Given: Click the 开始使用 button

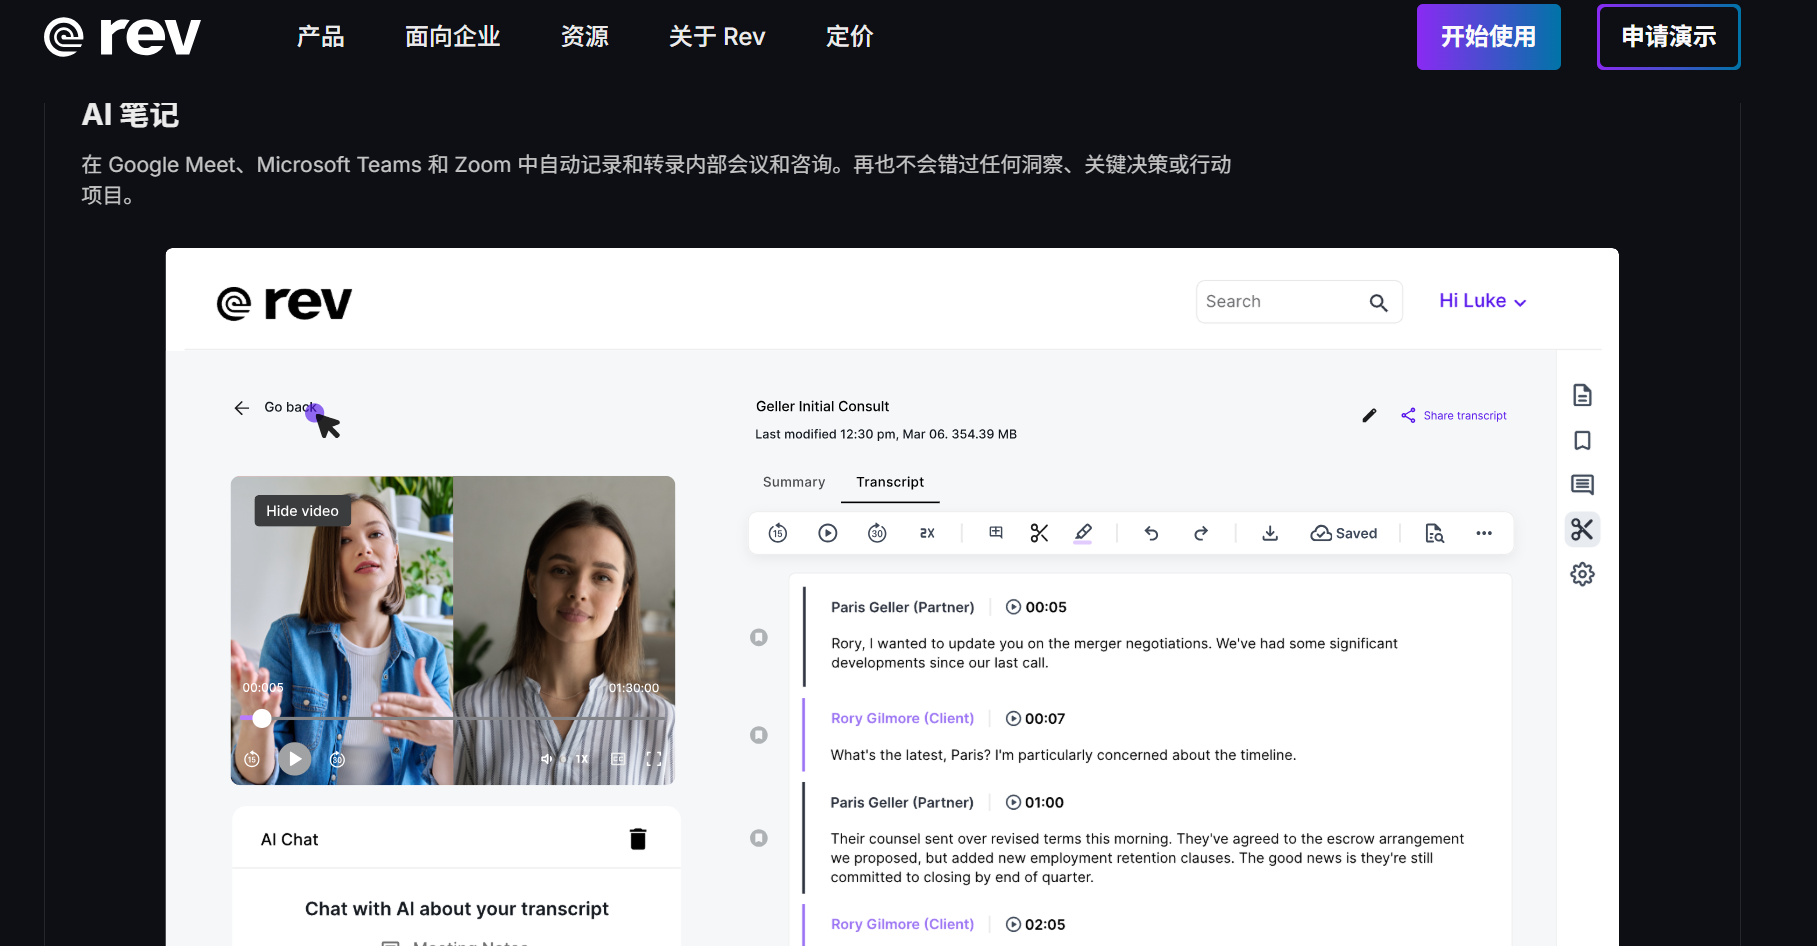Looking at the screenshot, I should tap(1488, 37).
